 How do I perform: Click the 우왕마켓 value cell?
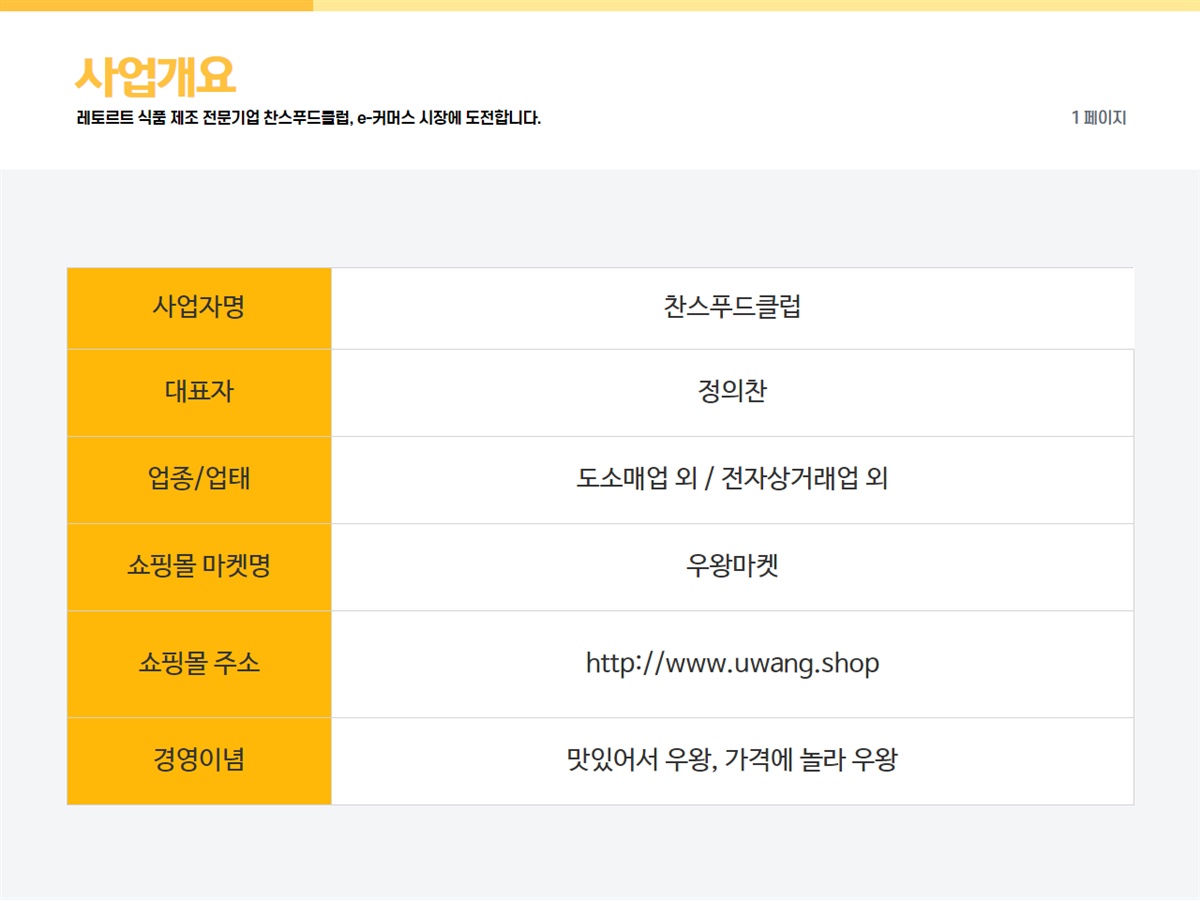732,567
